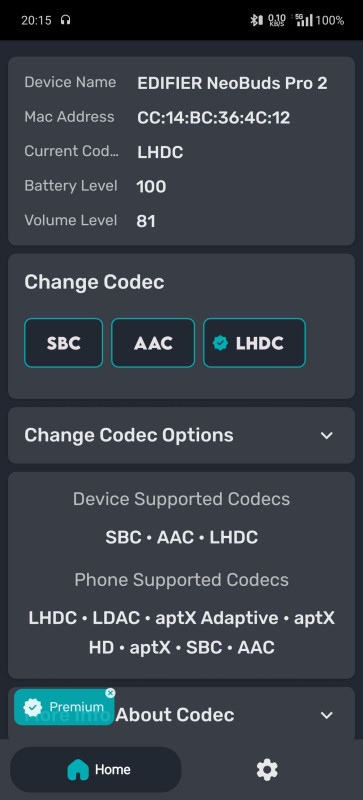Open the Change Codec Options header
363x800 pixels.
[x=181, y=435]
